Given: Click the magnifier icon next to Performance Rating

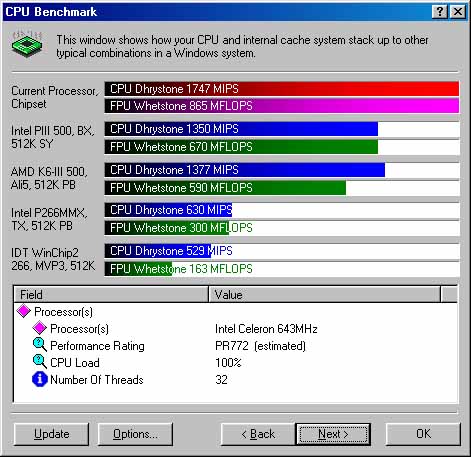Looking at the screenshot, I should coord(40,345).
